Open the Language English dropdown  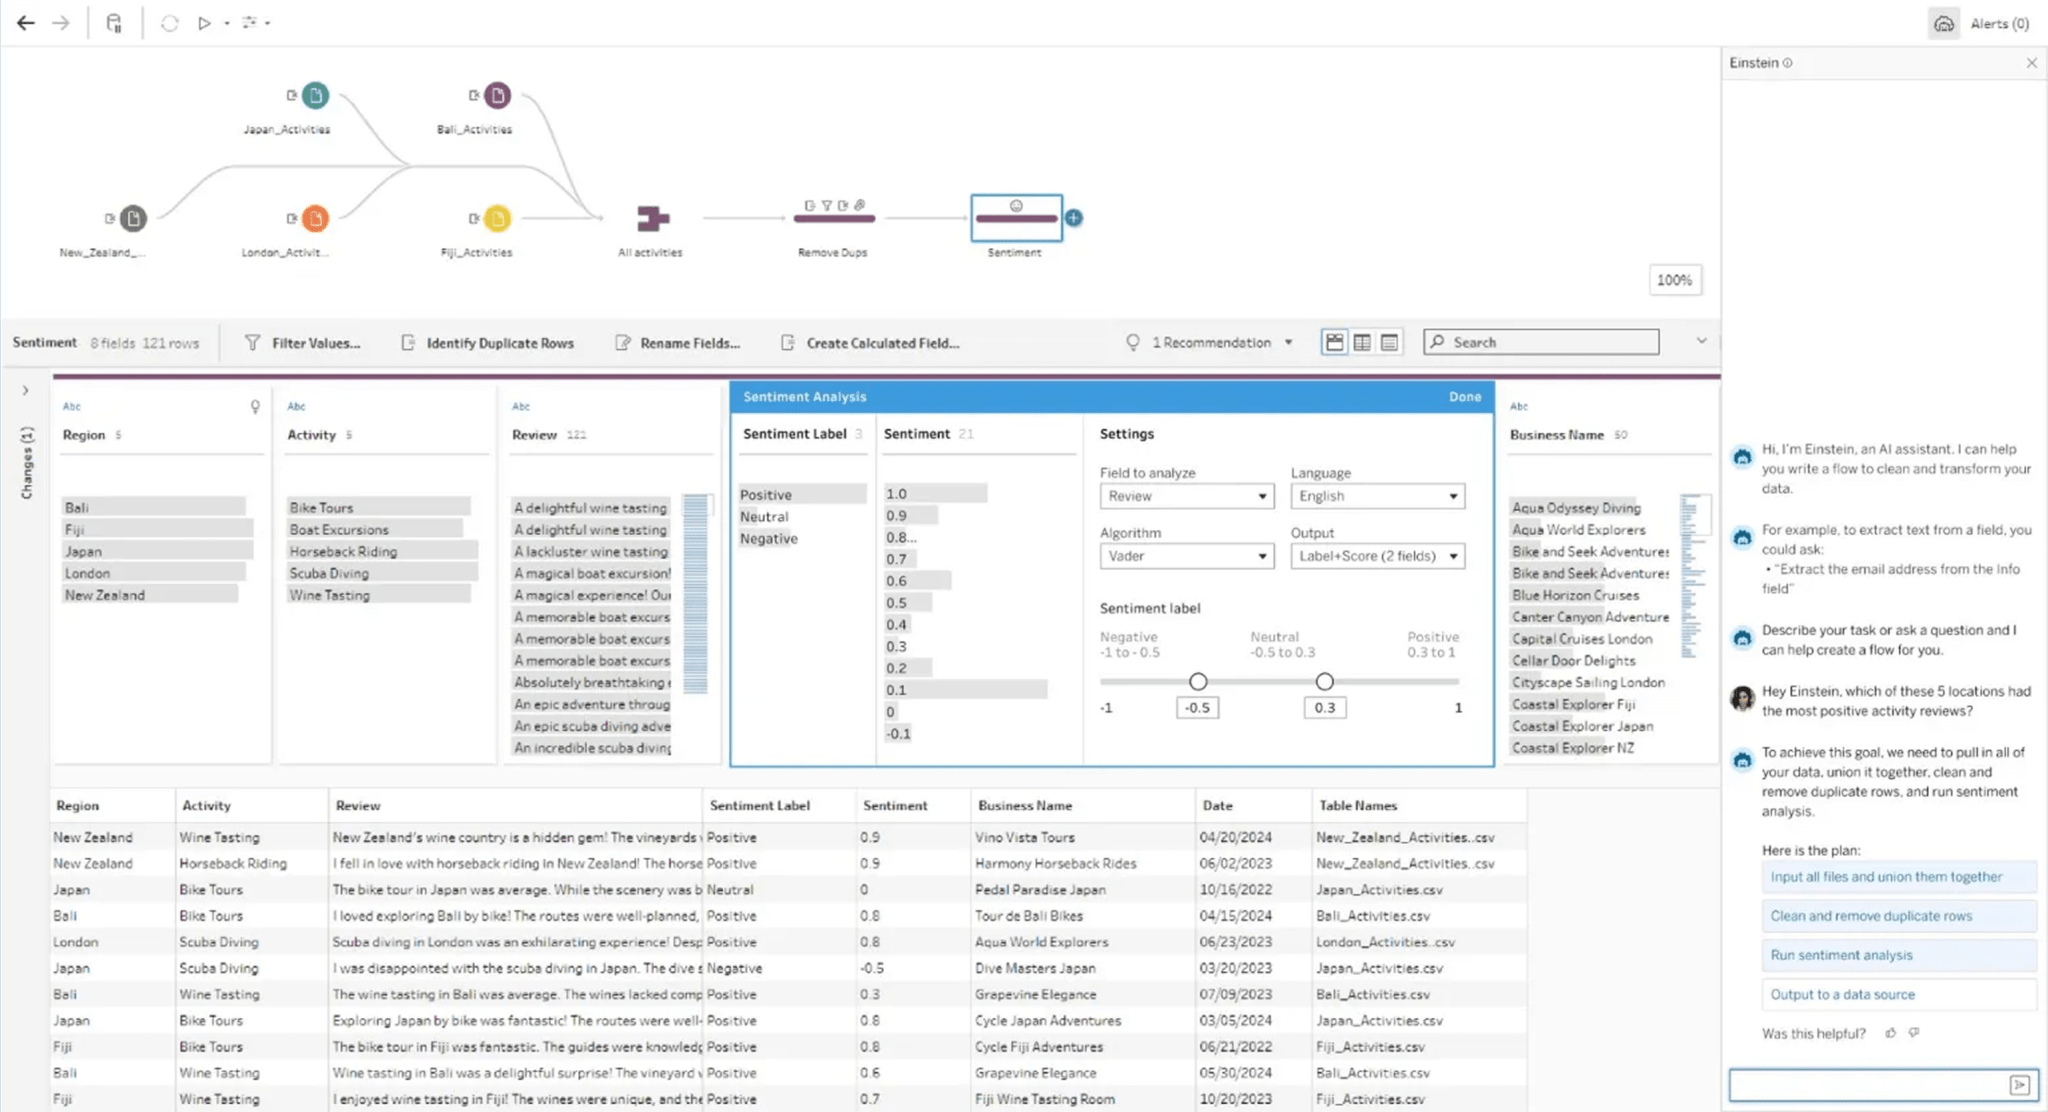click(x=1377, y=496)
